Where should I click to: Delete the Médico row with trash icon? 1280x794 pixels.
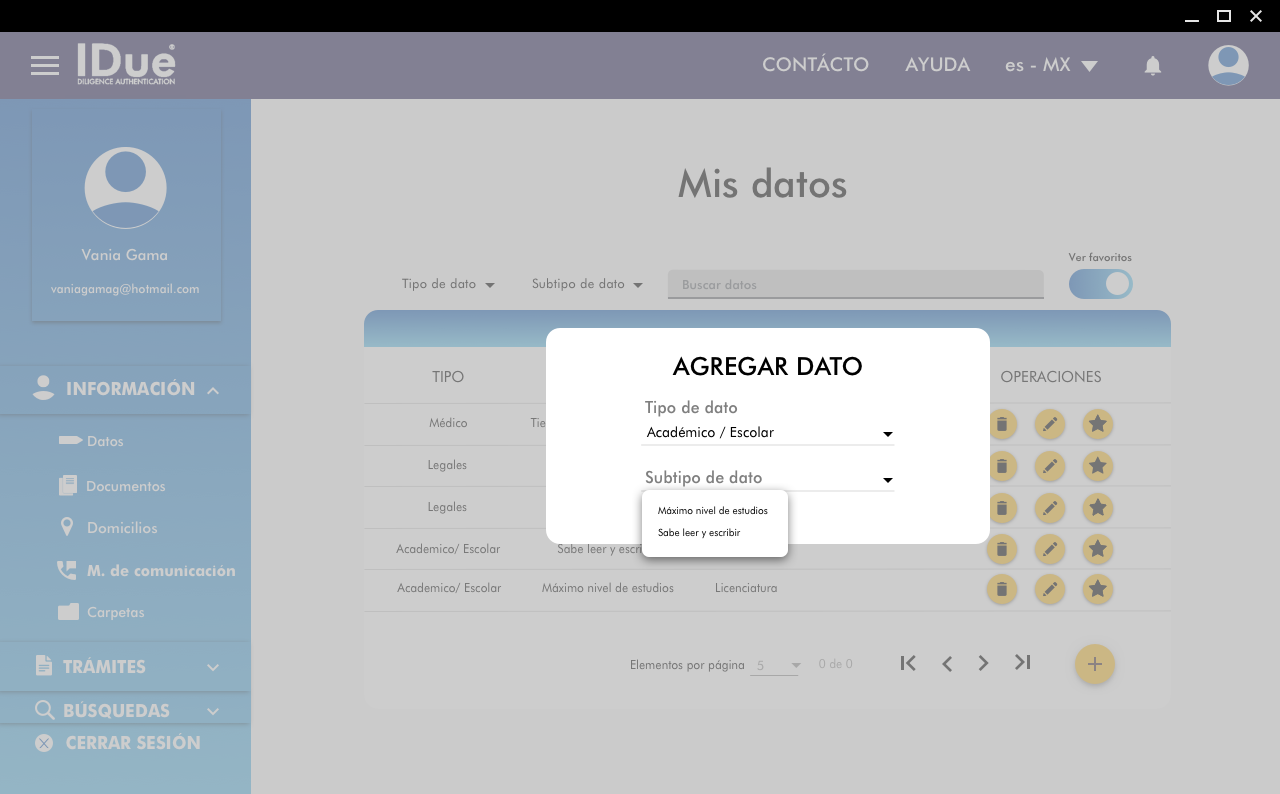pos(1001,424)
